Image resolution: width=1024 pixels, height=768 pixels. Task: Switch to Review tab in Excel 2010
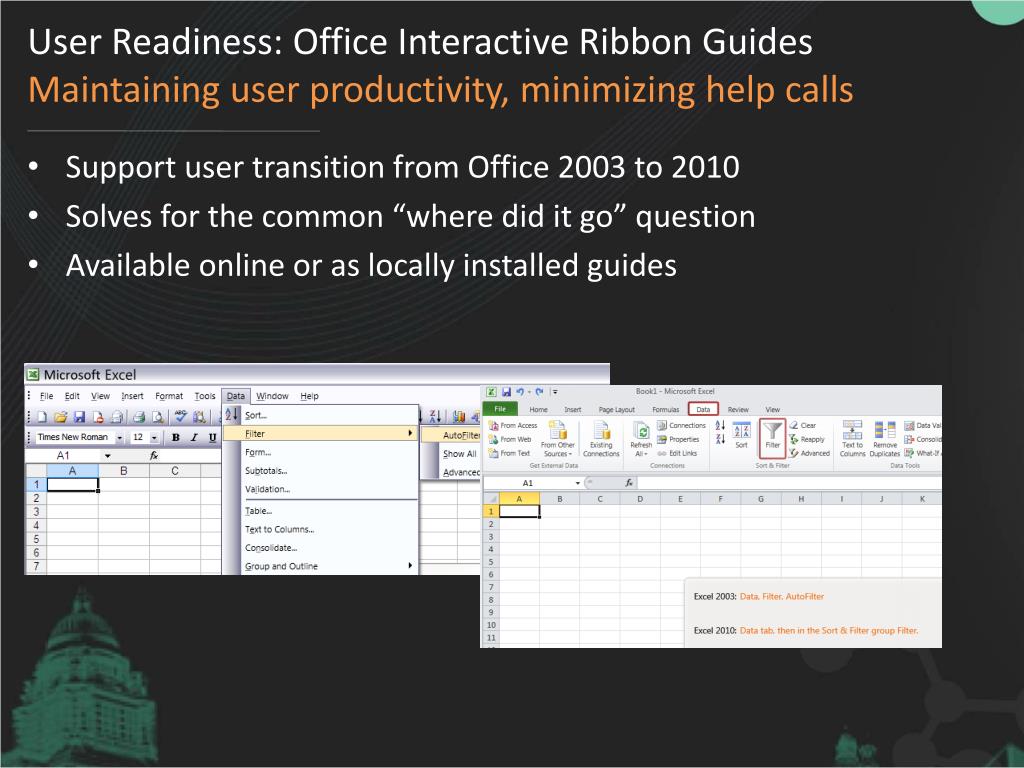click(738, 409)
